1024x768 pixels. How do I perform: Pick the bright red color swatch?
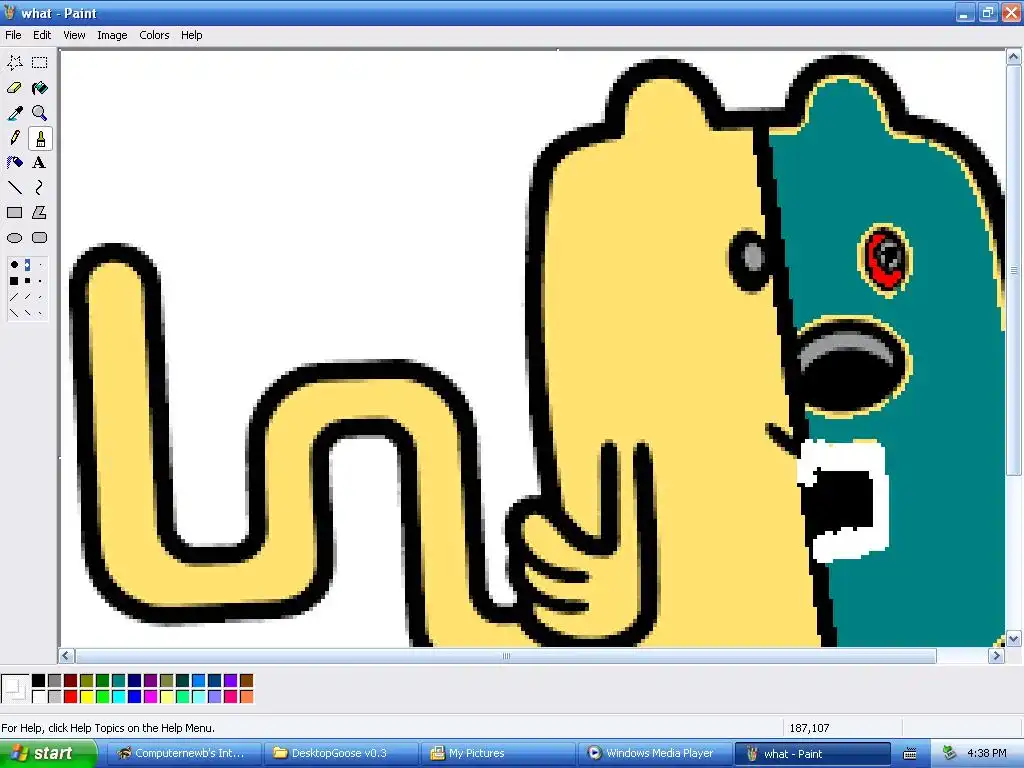71,697
